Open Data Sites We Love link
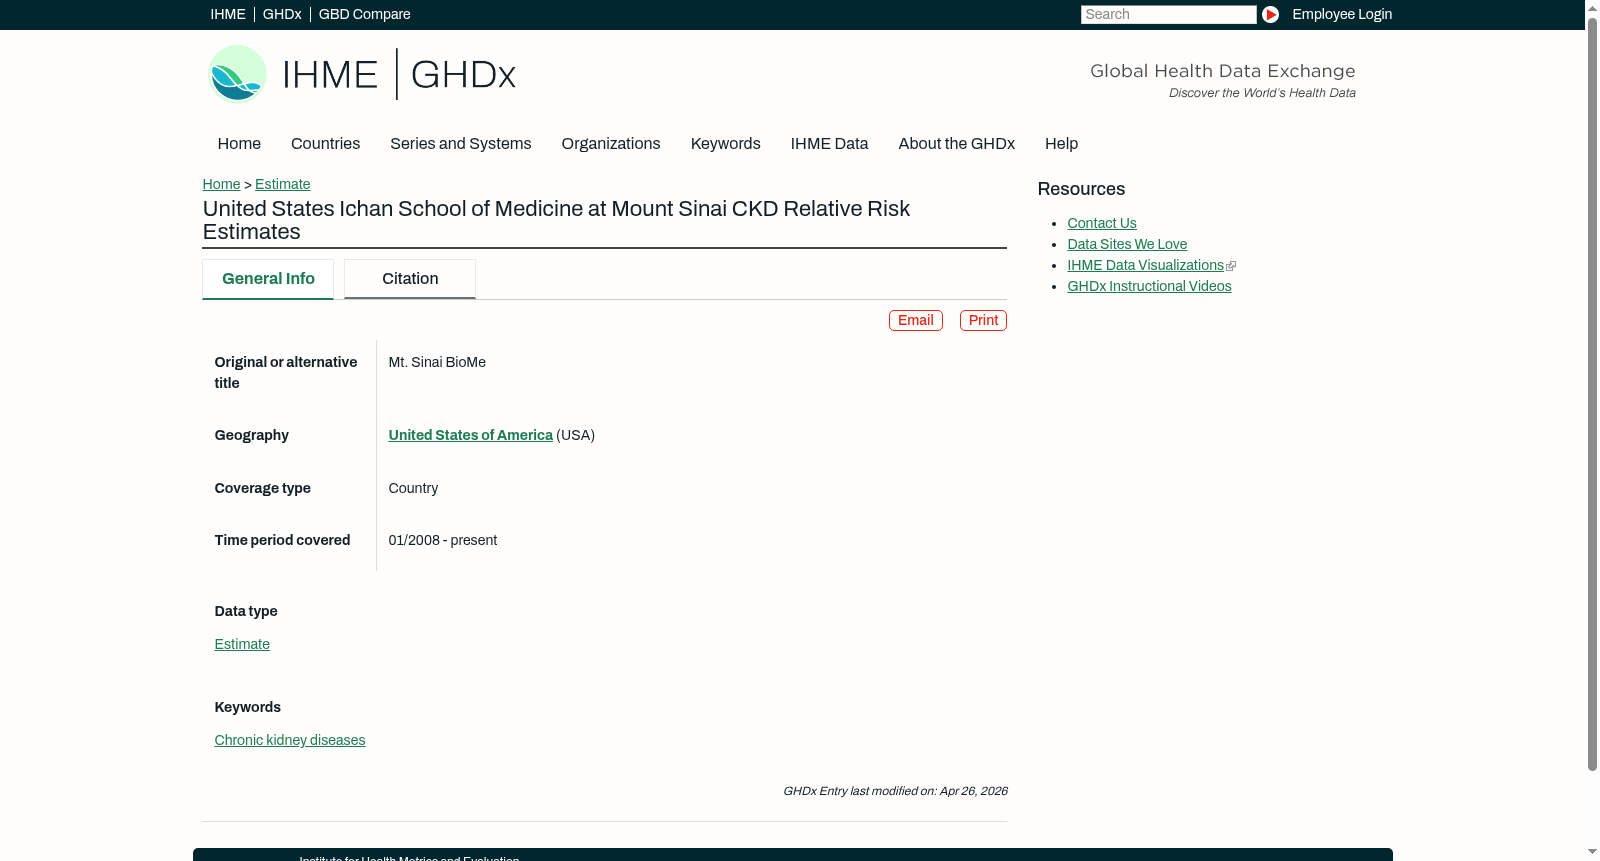The height and width of the screenshot is (861, 1600). [1127, 244]
